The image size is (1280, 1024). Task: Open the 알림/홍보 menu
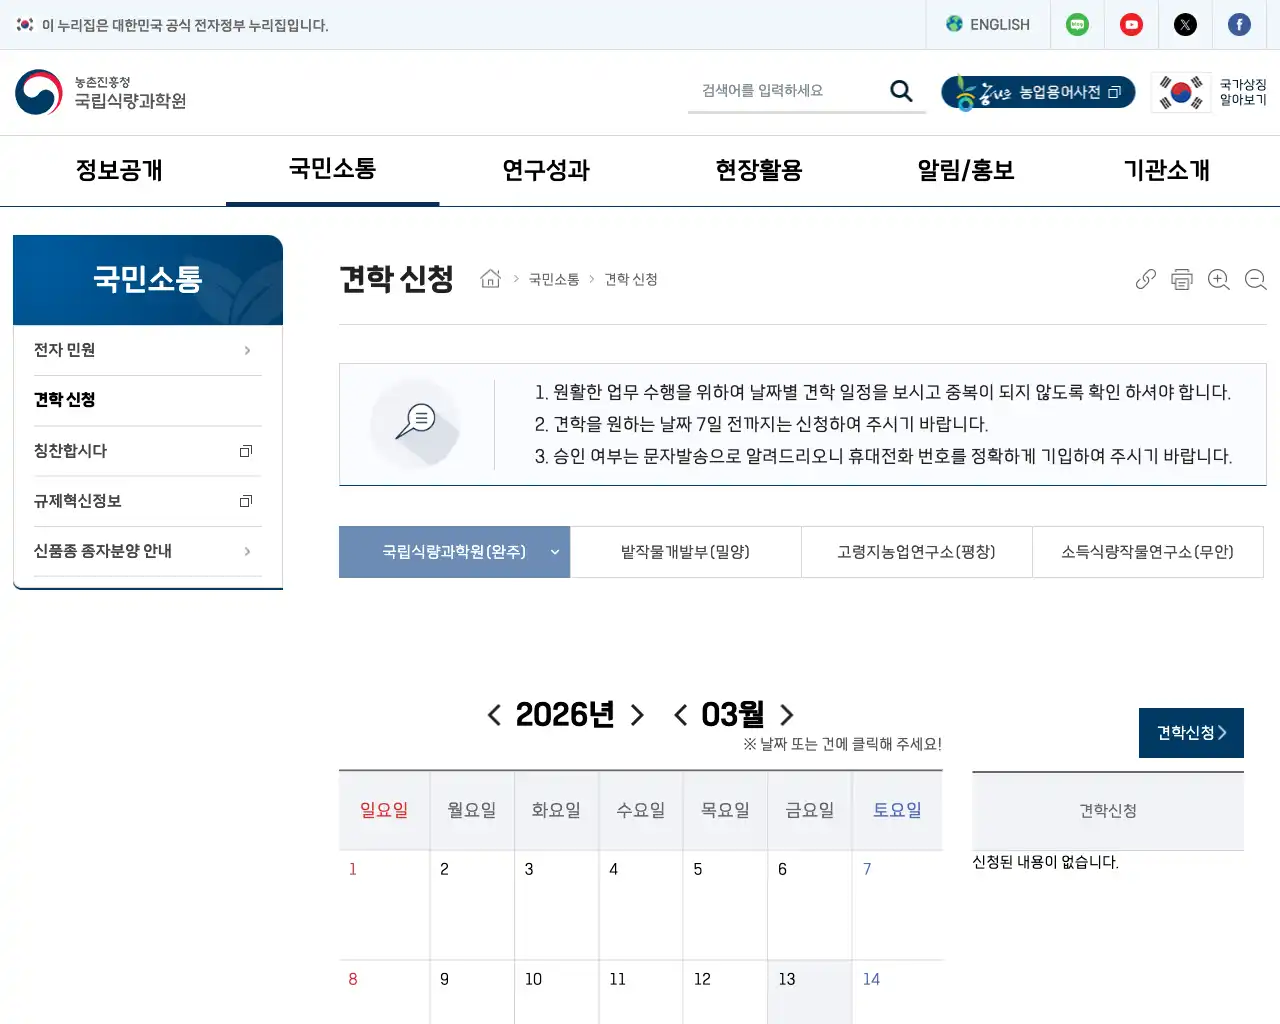click(x=963, y=170)
